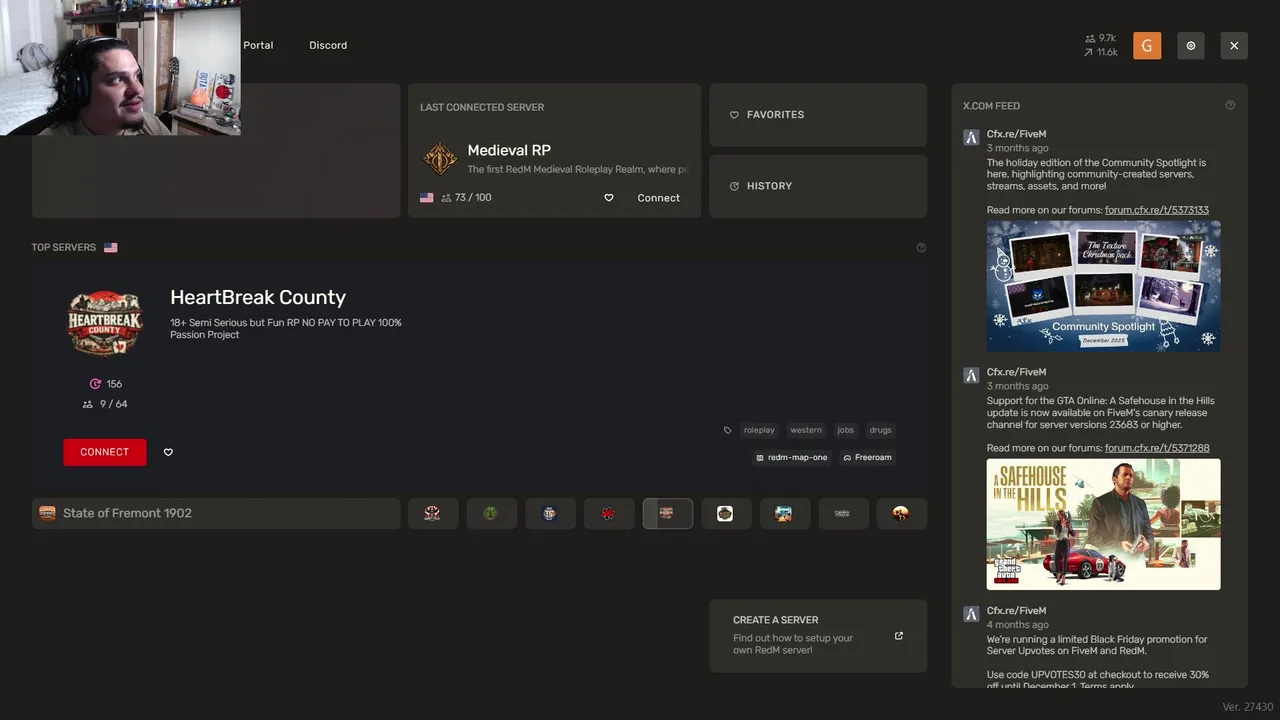The width and height of the screenshot is (1280, 720).
Task: Close the launcher with the X button
Action: (x=1234, y=45)
